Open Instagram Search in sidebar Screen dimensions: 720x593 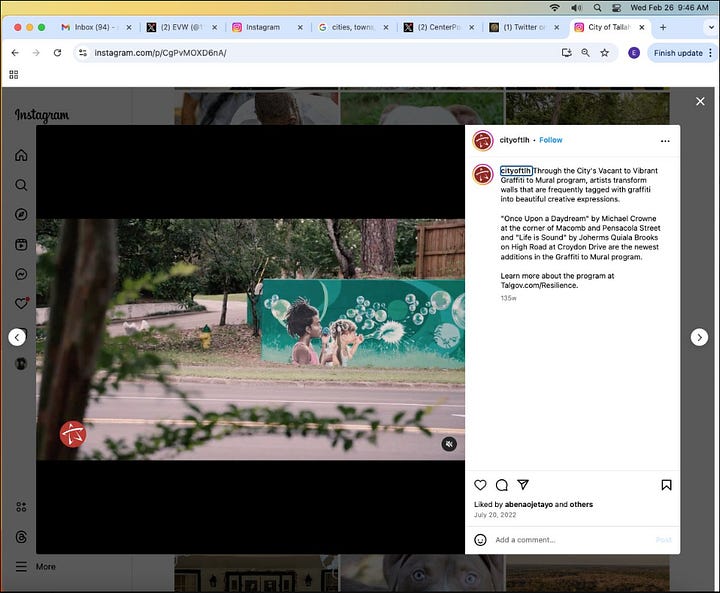click(21, 185)
